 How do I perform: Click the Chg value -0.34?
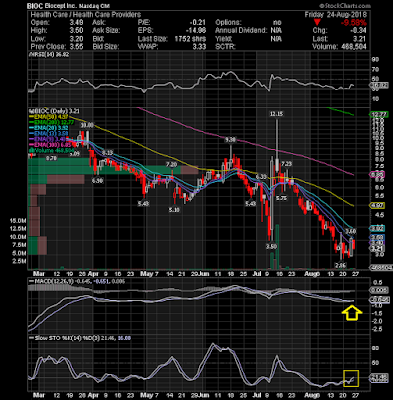(x=359, y=31)
